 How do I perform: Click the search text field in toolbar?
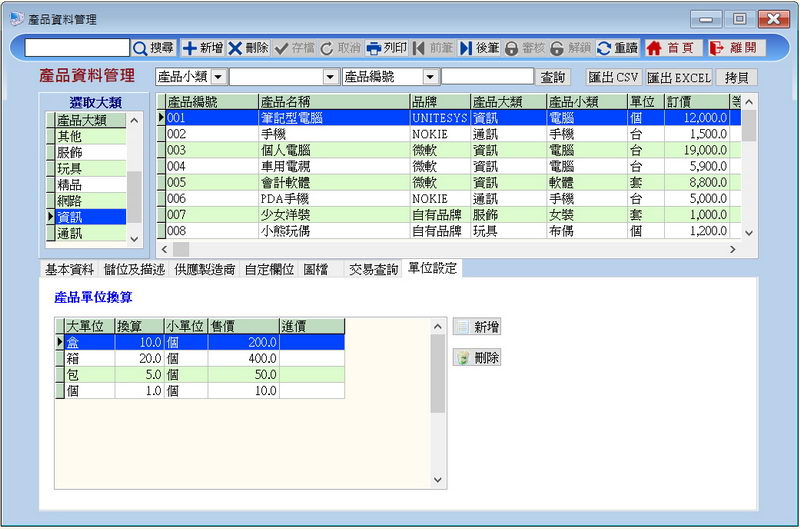coord(77,48)
